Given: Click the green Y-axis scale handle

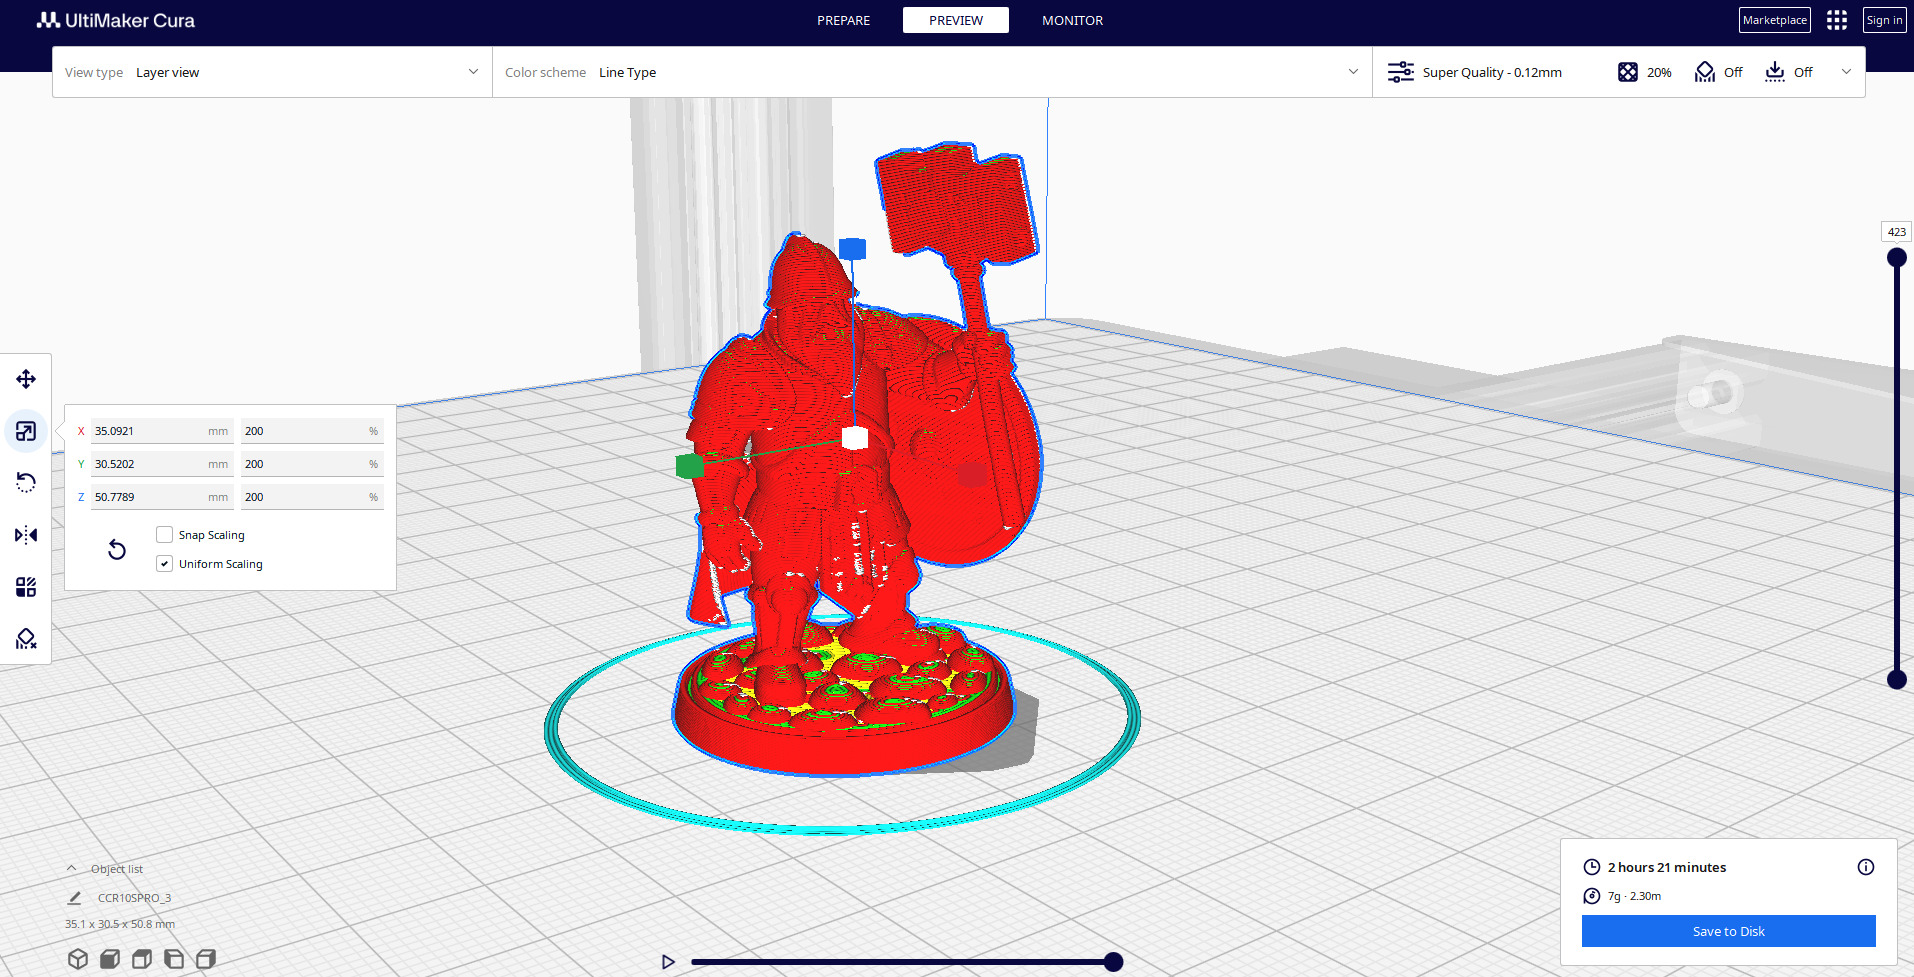Looking at the screenshot, I should tap(690, 465).
